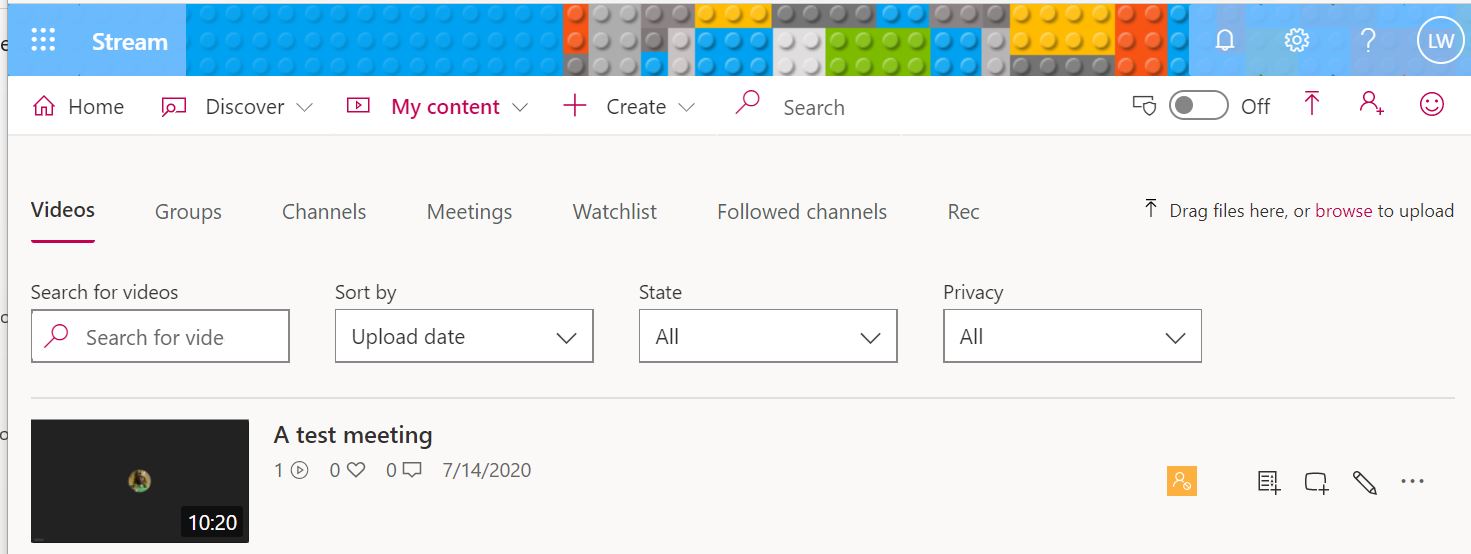Open more actions ellipsis for A test meeting
1471x554 pixels.
click(x=1412, y=481)
